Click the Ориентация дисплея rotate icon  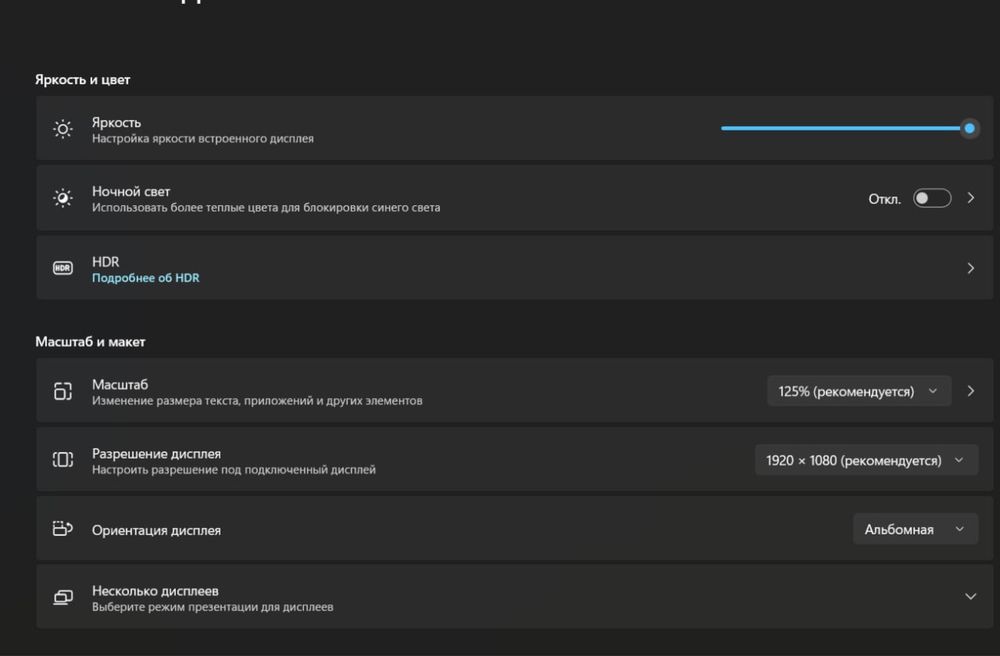tap(62, 528)
